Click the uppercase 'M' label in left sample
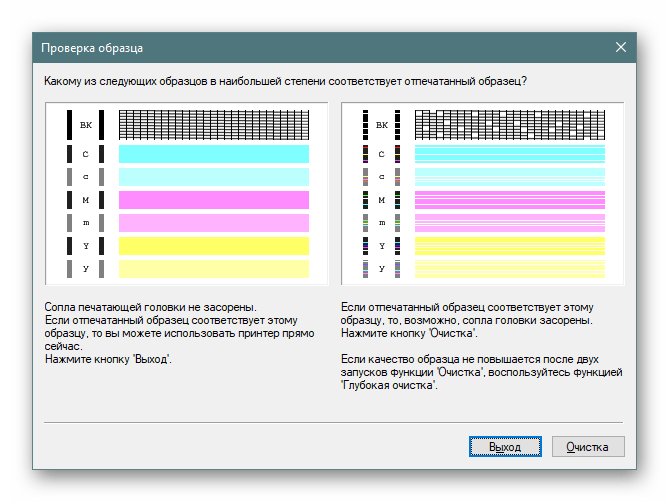 pyautogui.click(x=85, y=199)
